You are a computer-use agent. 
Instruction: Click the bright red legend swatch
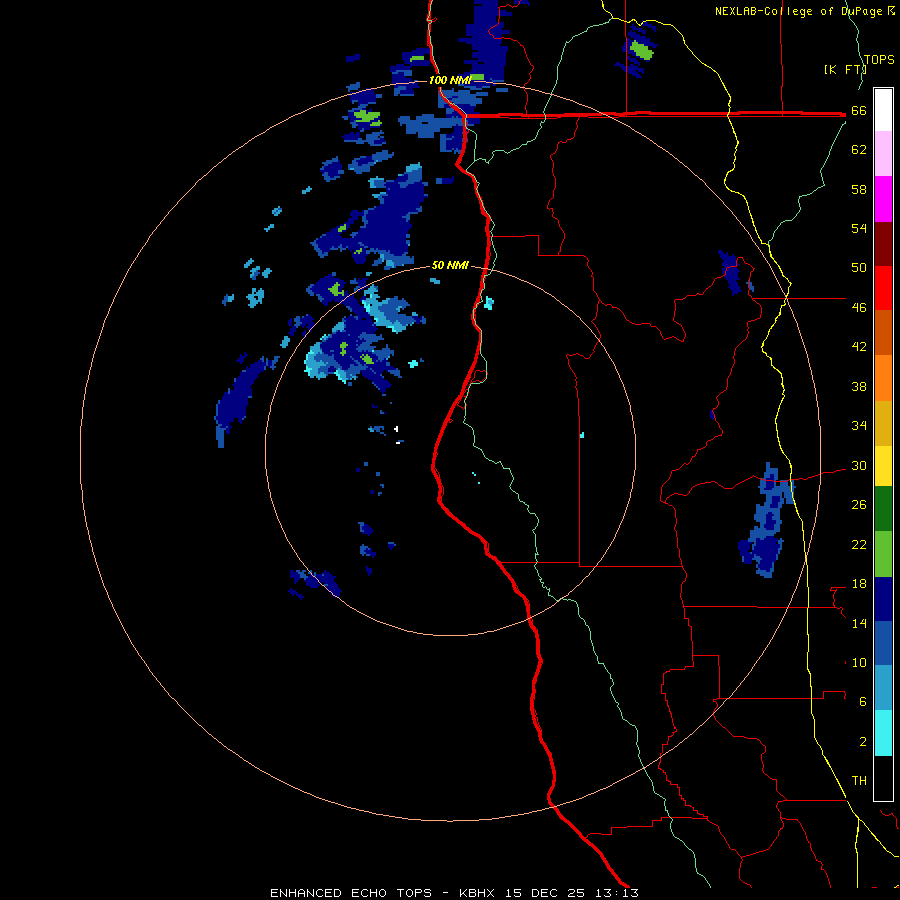(883, 288)
